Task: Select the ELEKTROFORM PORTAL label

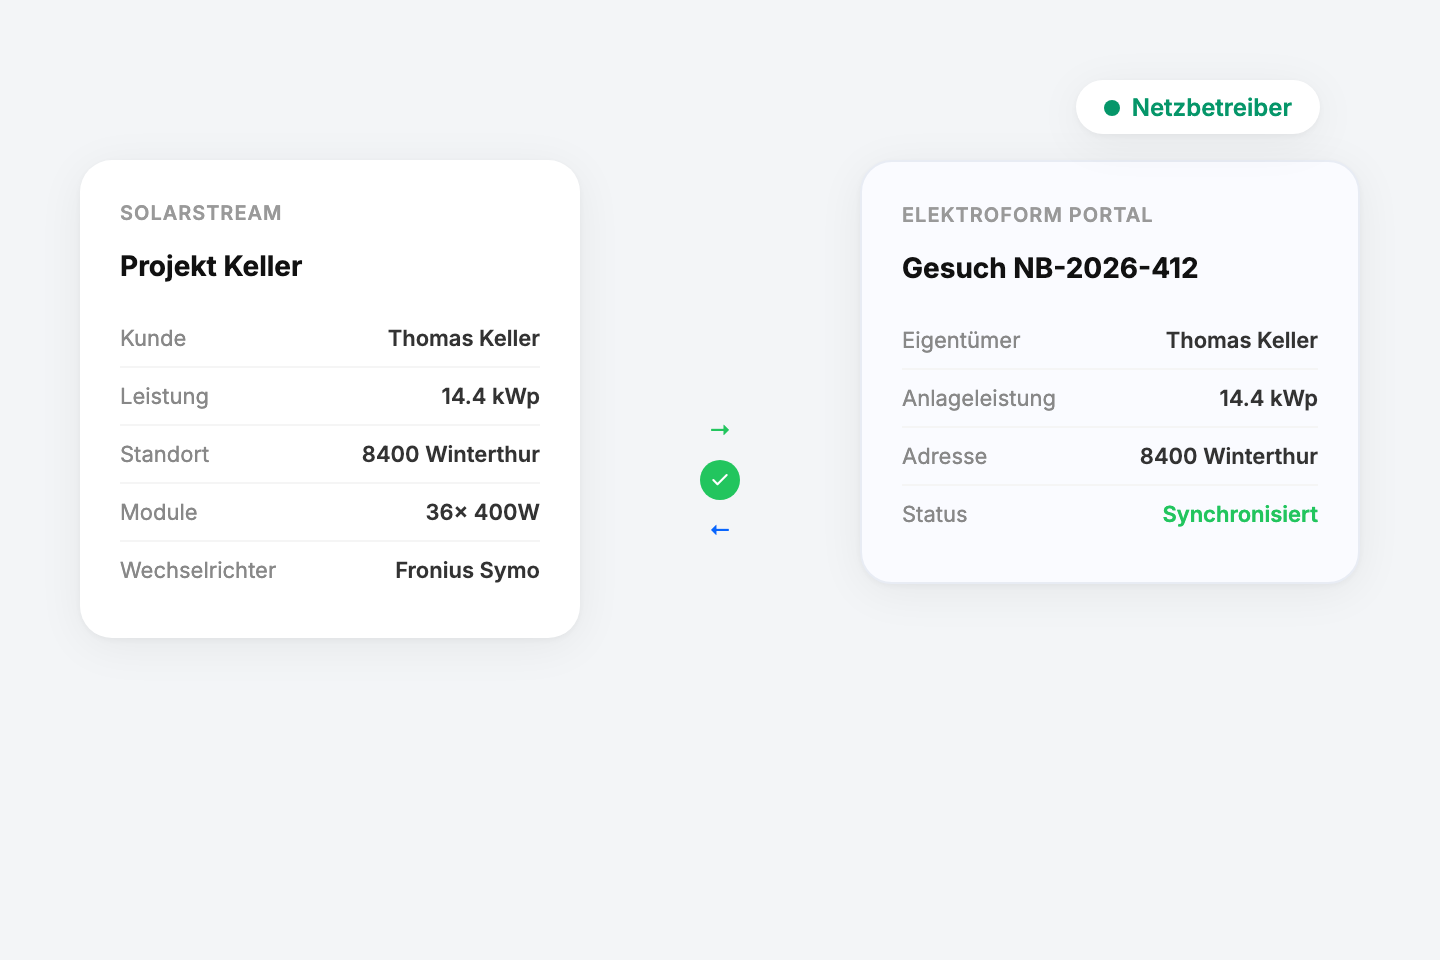Action: point(1027,215)
